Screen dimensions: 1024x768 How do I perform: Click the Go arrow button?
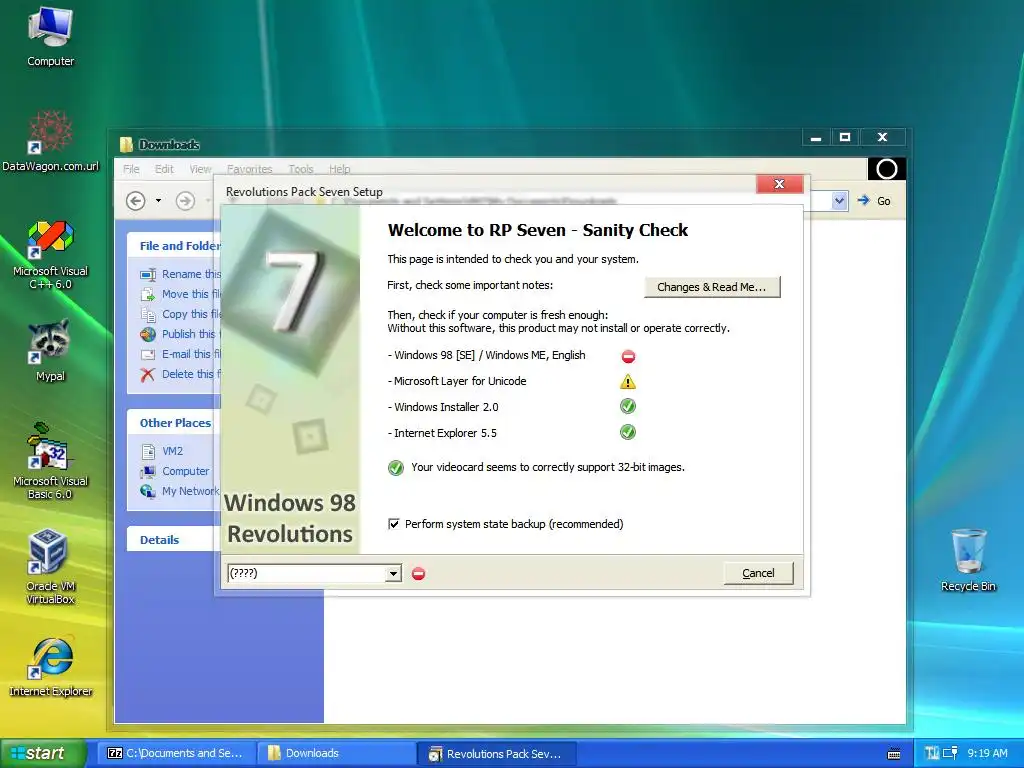click(874, 200)
